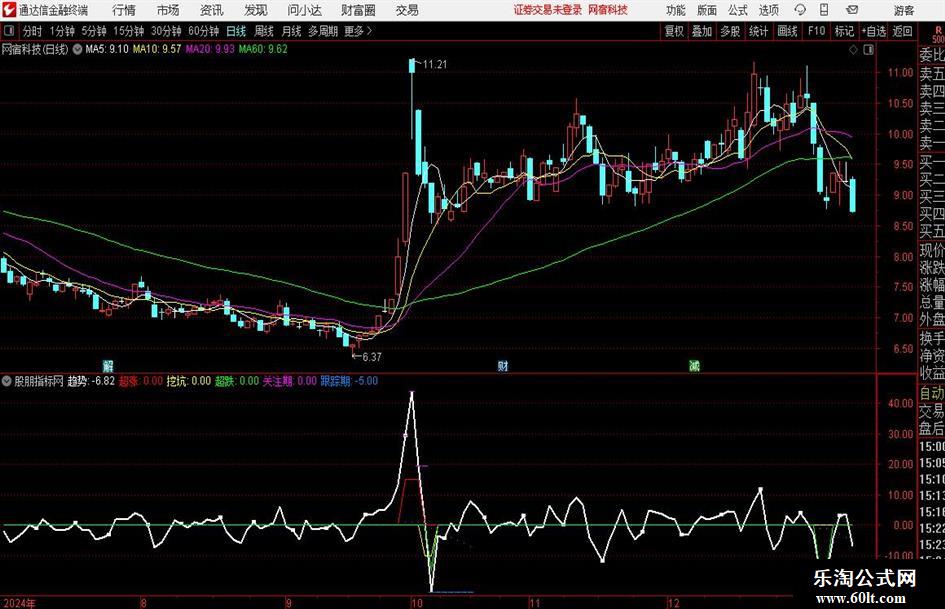Click month 10 marker on time axis
The width and height of the screenshot is (945, 609).
[x=416, y=603]
